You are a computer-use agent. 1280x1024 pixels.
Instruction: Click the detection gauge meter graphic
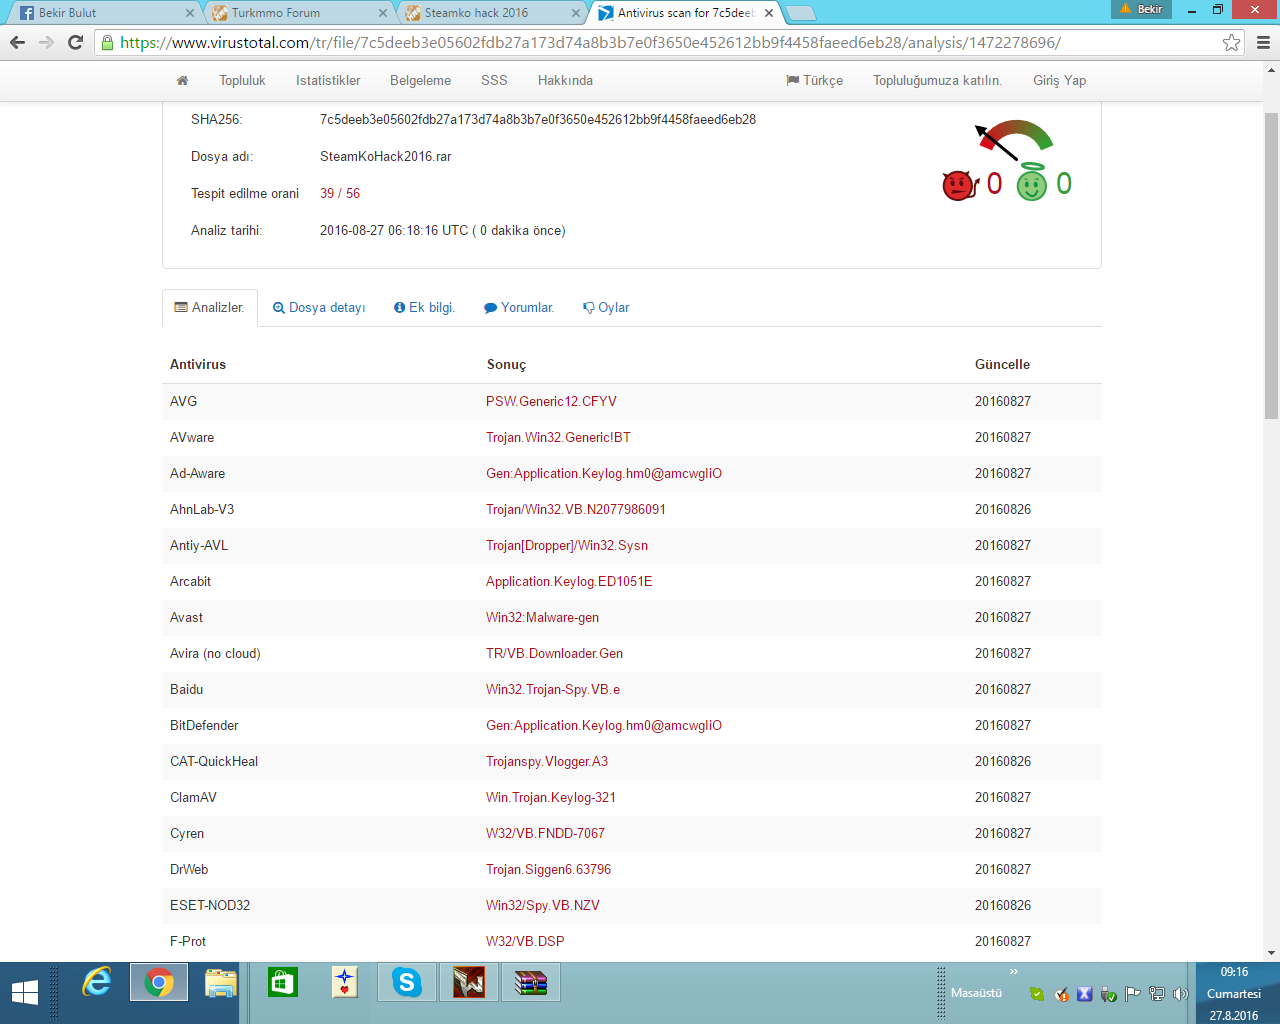pyautogui.click(x=1014, y=140)
